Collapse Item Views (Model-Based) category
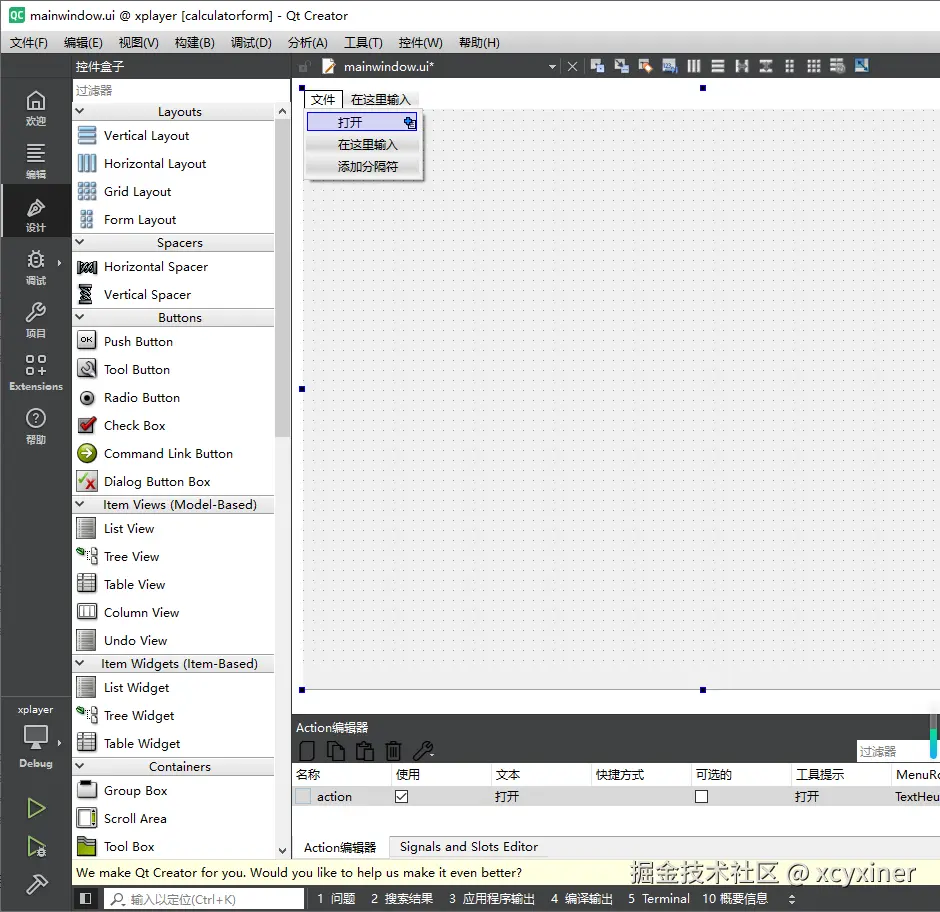The height and width of the screenshot is (912, 940). tap(80, 504)
